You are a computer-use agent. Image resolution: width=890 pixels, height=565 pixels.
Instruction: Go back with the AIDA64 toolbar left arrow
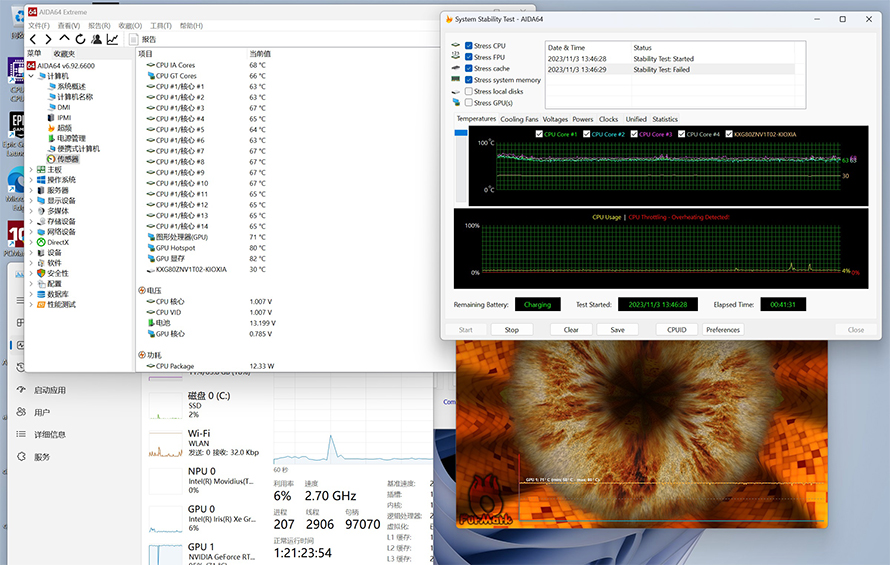(x=33, y=39)
